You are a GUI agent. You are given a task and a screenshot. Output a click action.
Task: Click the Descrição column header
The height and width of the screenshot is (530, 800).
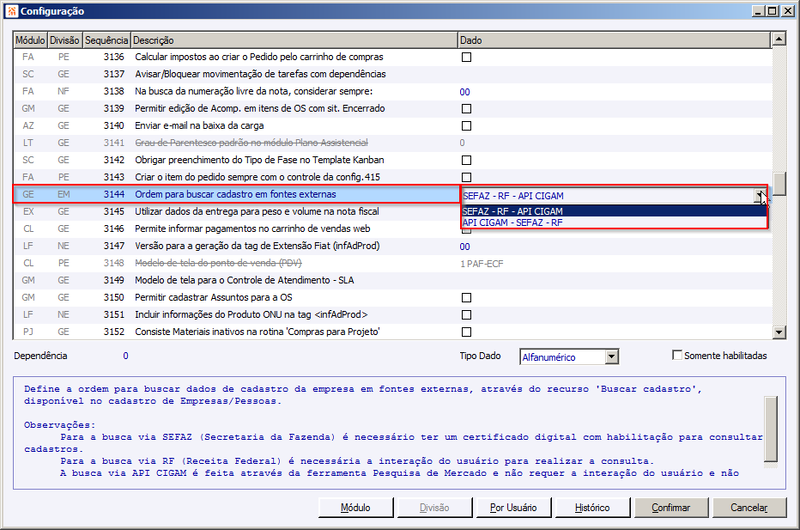click(294, 40)
